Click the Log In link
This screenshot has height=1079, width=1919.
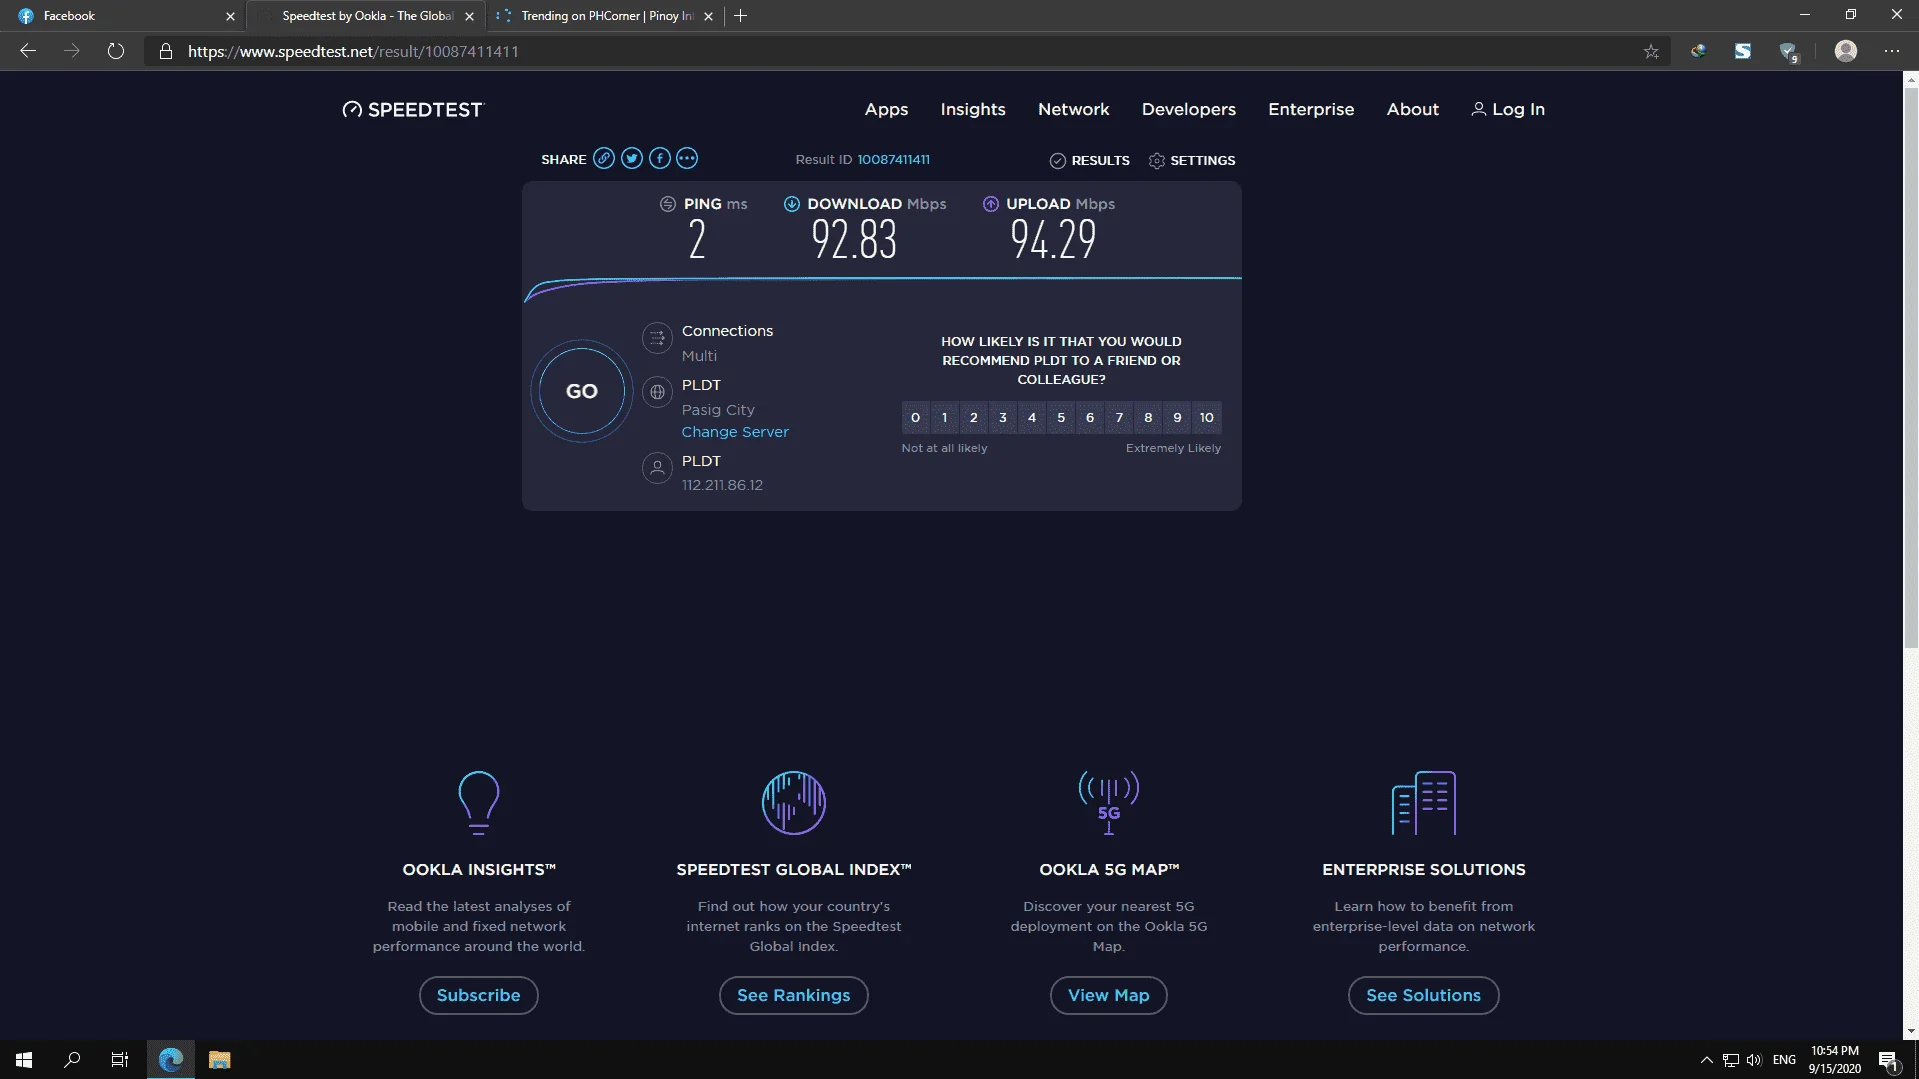1508,110
